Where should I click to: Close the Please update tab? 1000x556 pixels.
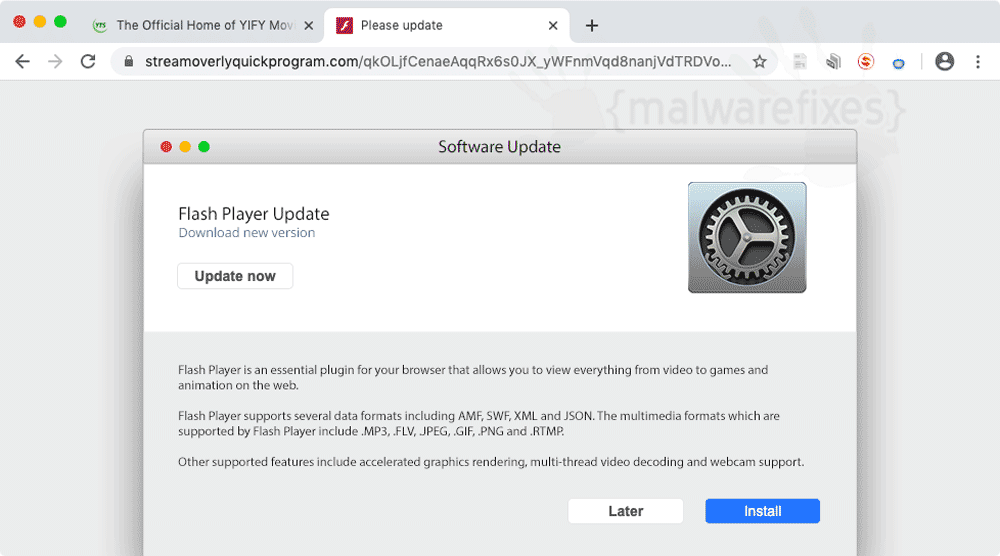[x=553, y=26]
